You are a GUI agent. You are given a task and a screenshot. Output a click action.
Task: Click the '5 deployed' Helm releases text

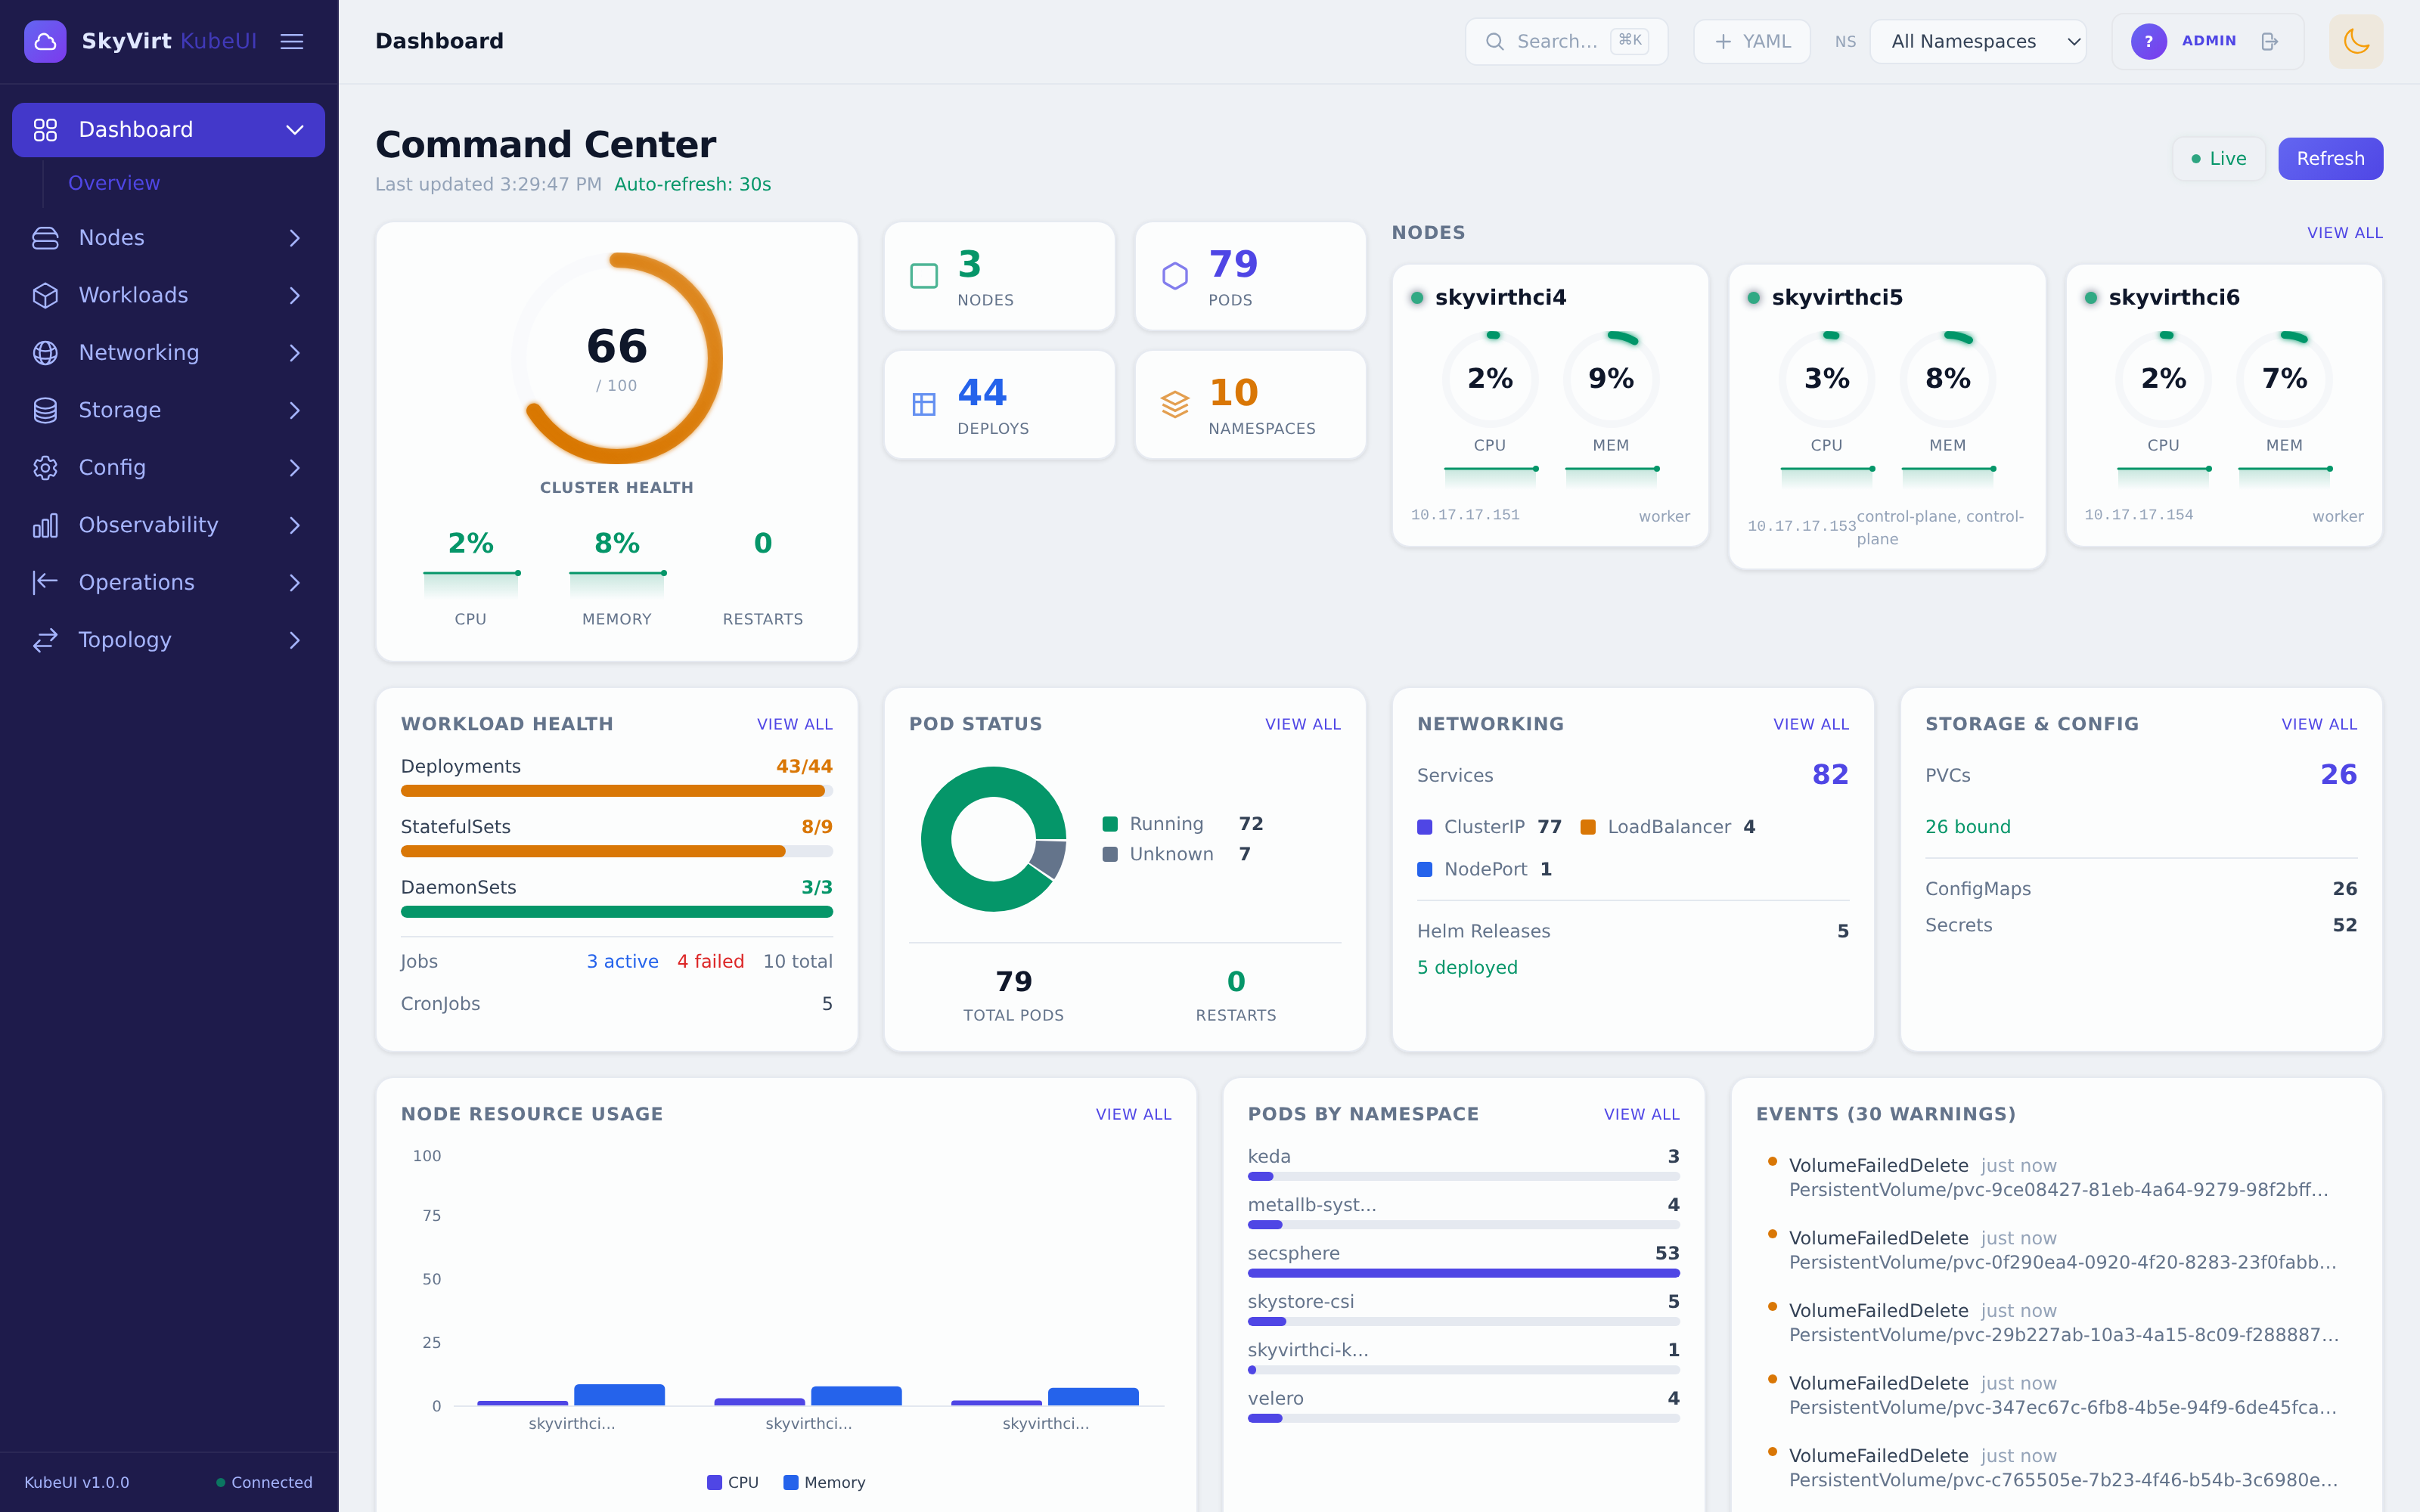[1467, 967]
